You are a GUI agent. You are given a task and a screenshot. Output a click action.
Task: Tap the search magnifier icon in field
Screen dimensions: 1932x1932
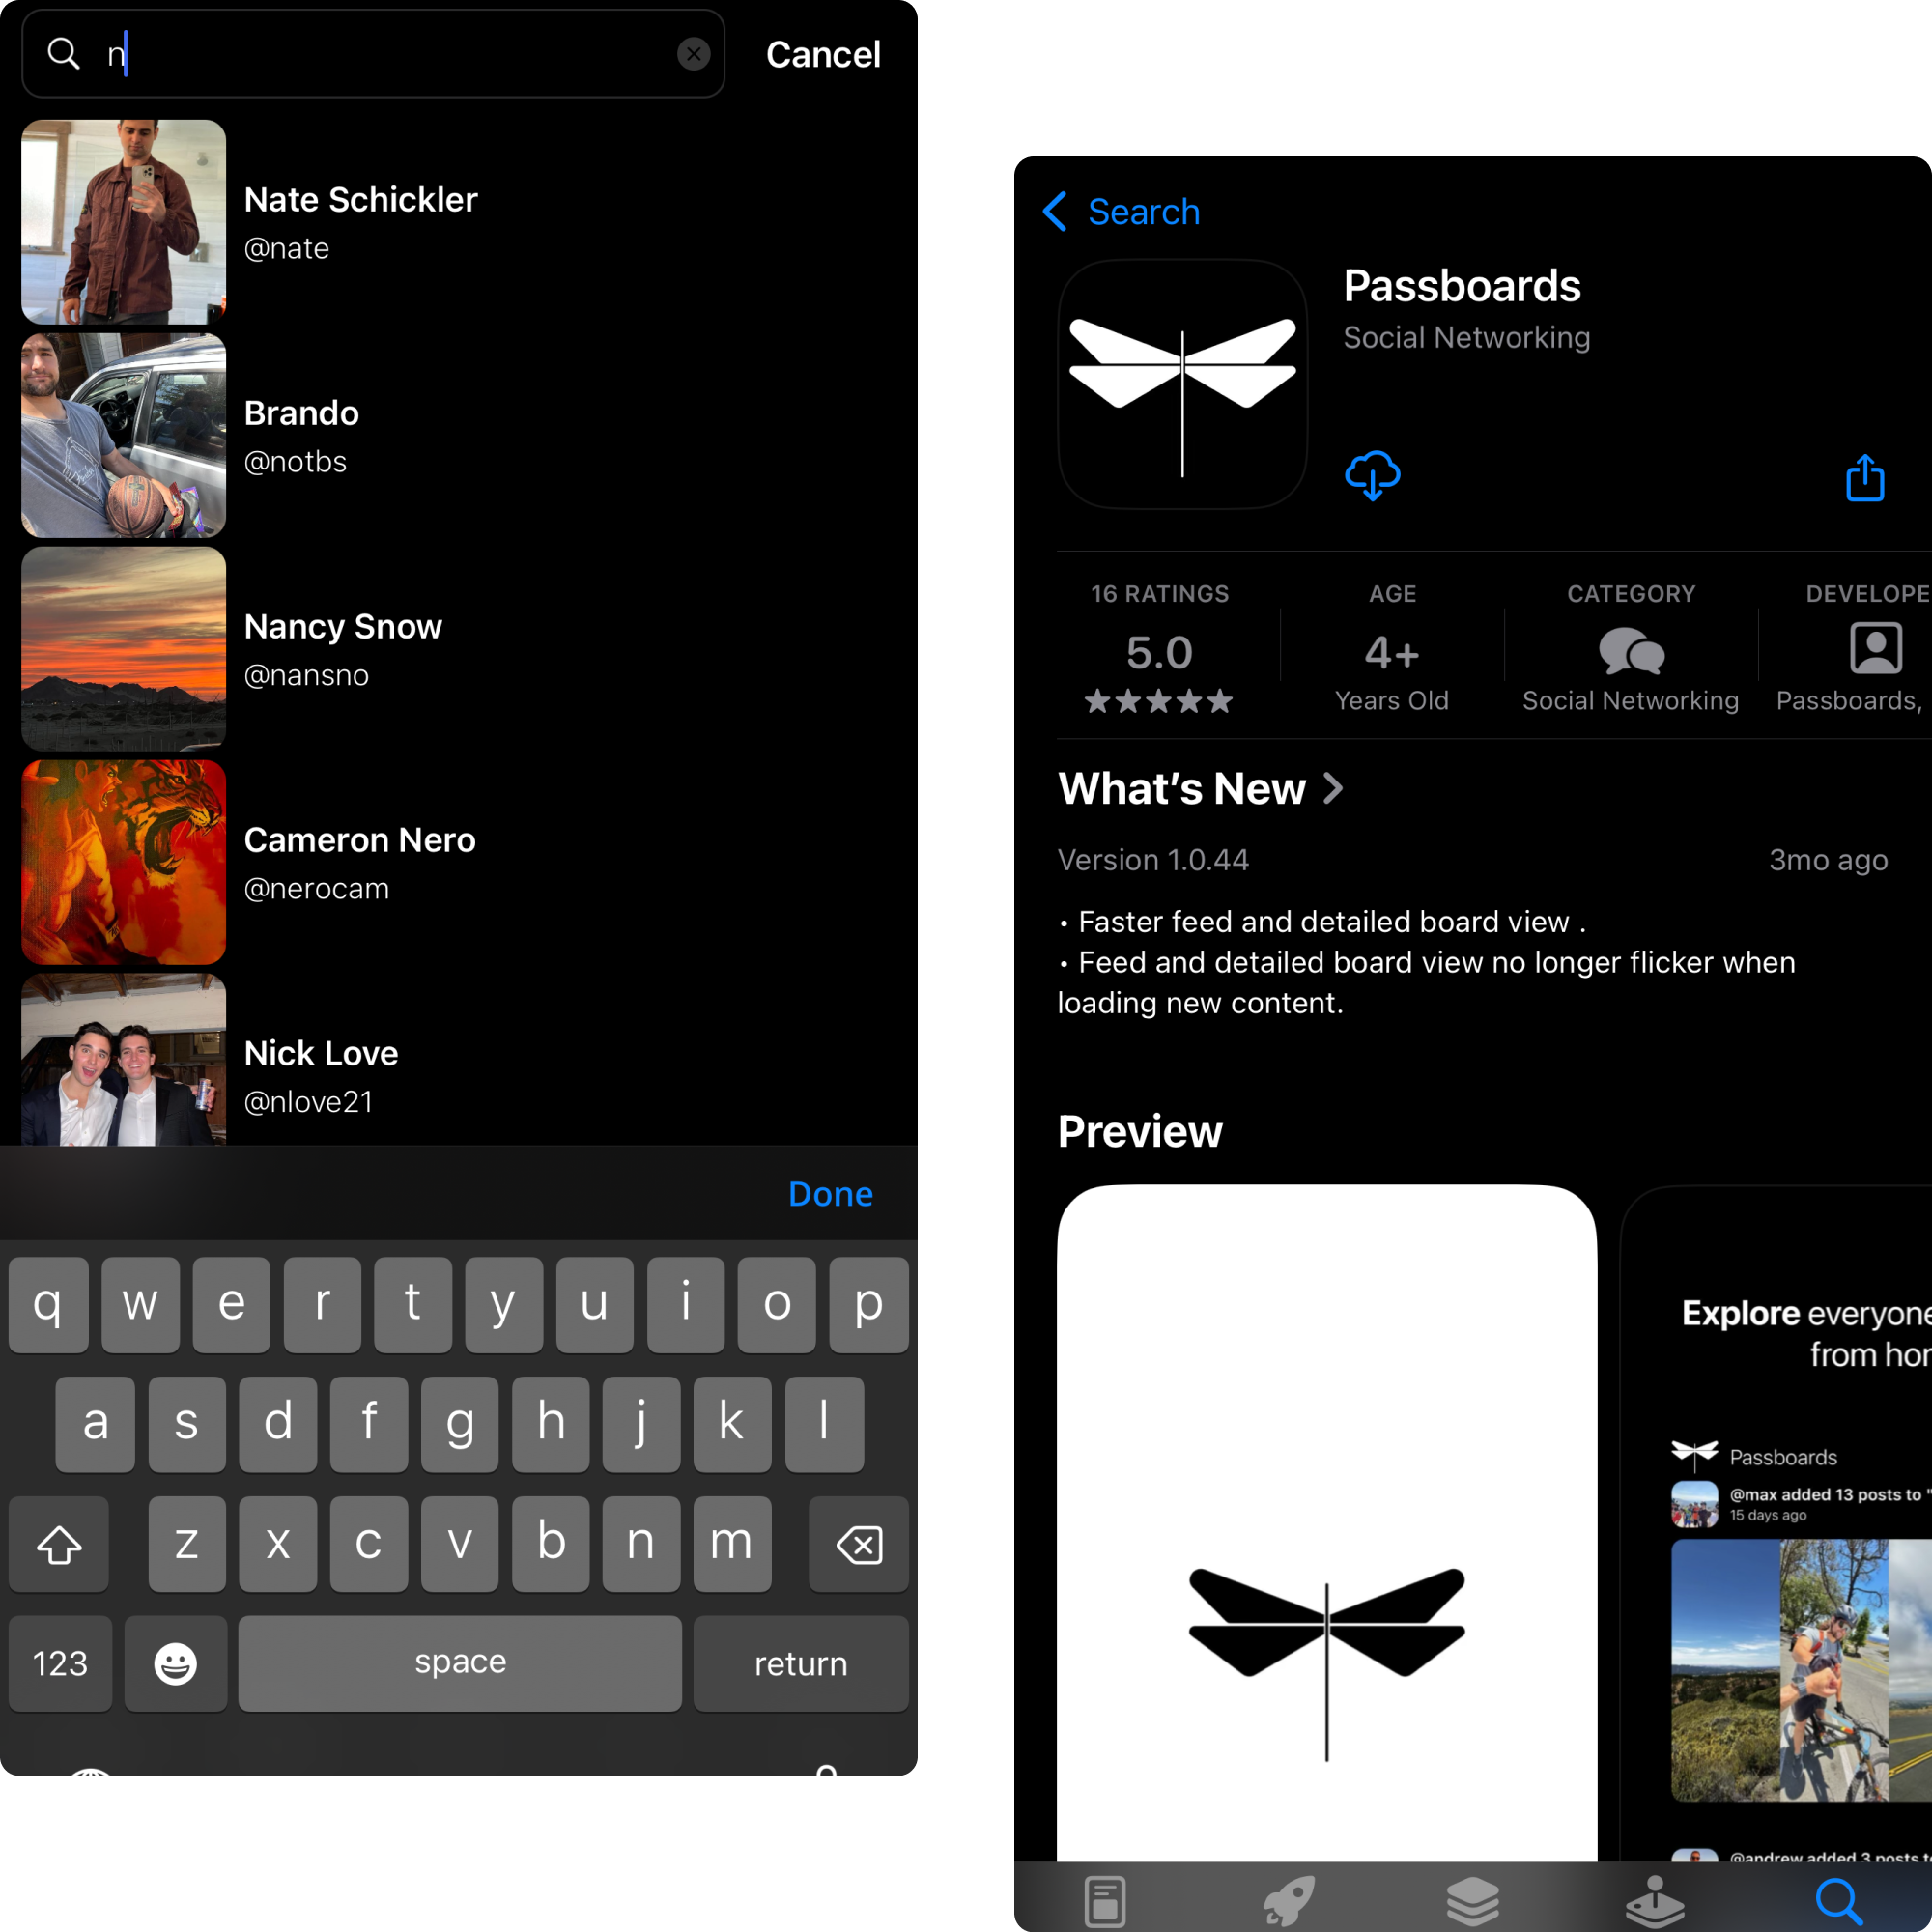(64, 54)
